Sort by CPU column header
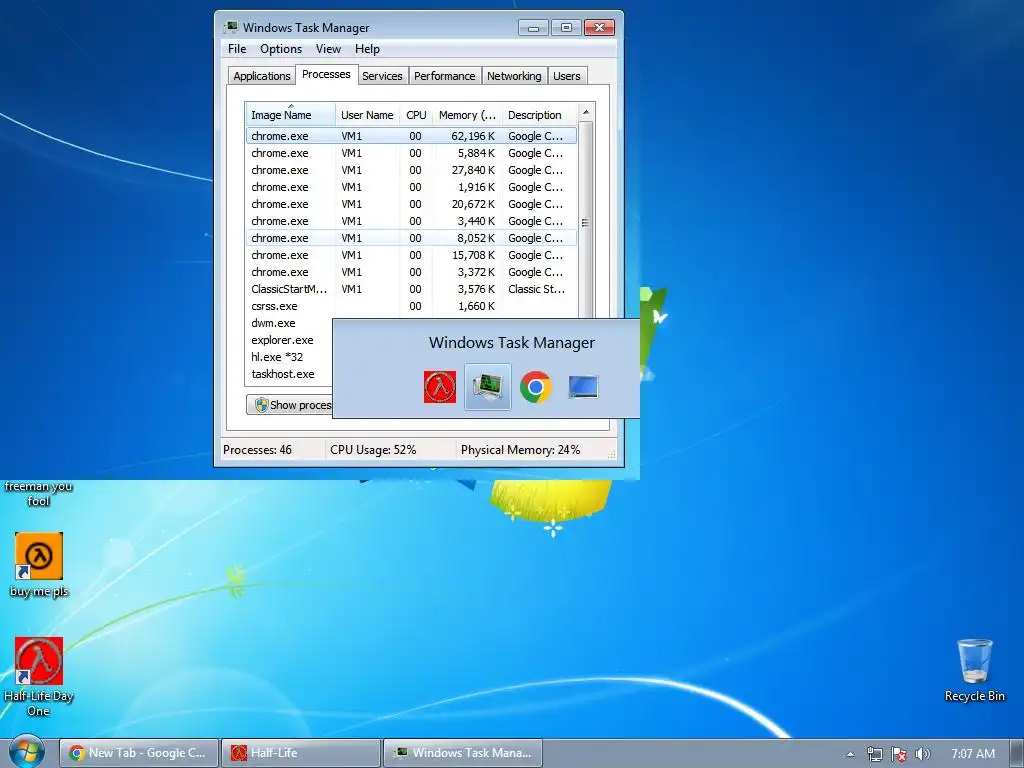This screenshot has width=1024, height=768. (x=416, y=115)
